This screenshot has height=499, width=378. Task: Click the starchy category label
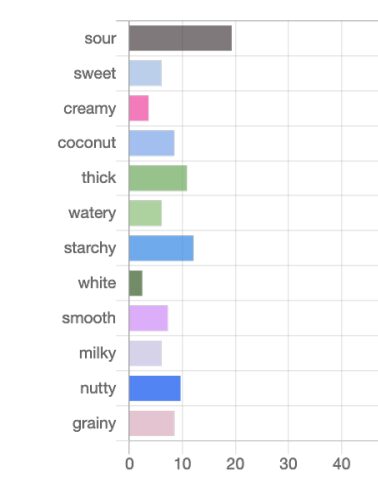pyautogui.click(x=90, y=248)
